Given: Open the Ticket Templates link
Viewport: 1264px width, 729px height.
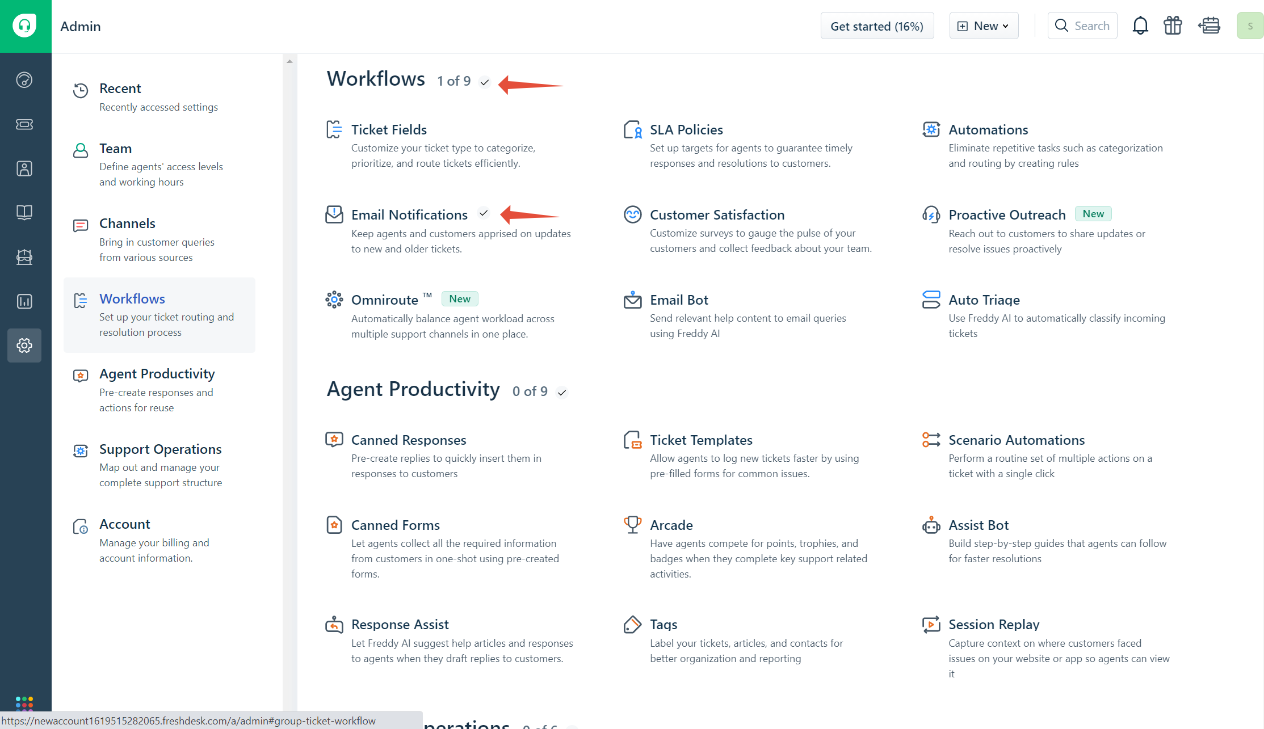Looking at the screenshot, I should point(701,440).
